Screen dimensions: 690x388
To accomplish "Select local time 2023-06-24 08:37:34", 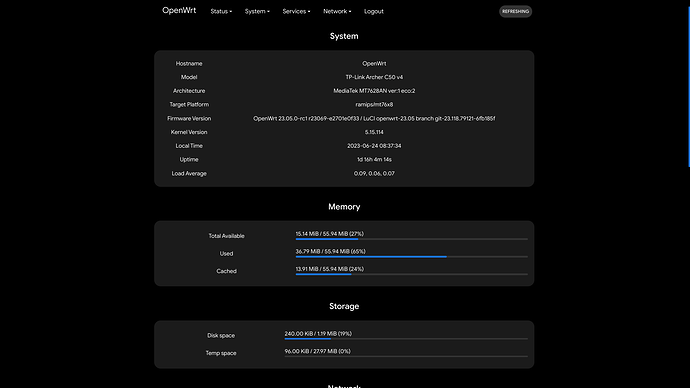I will pos(374,146).
